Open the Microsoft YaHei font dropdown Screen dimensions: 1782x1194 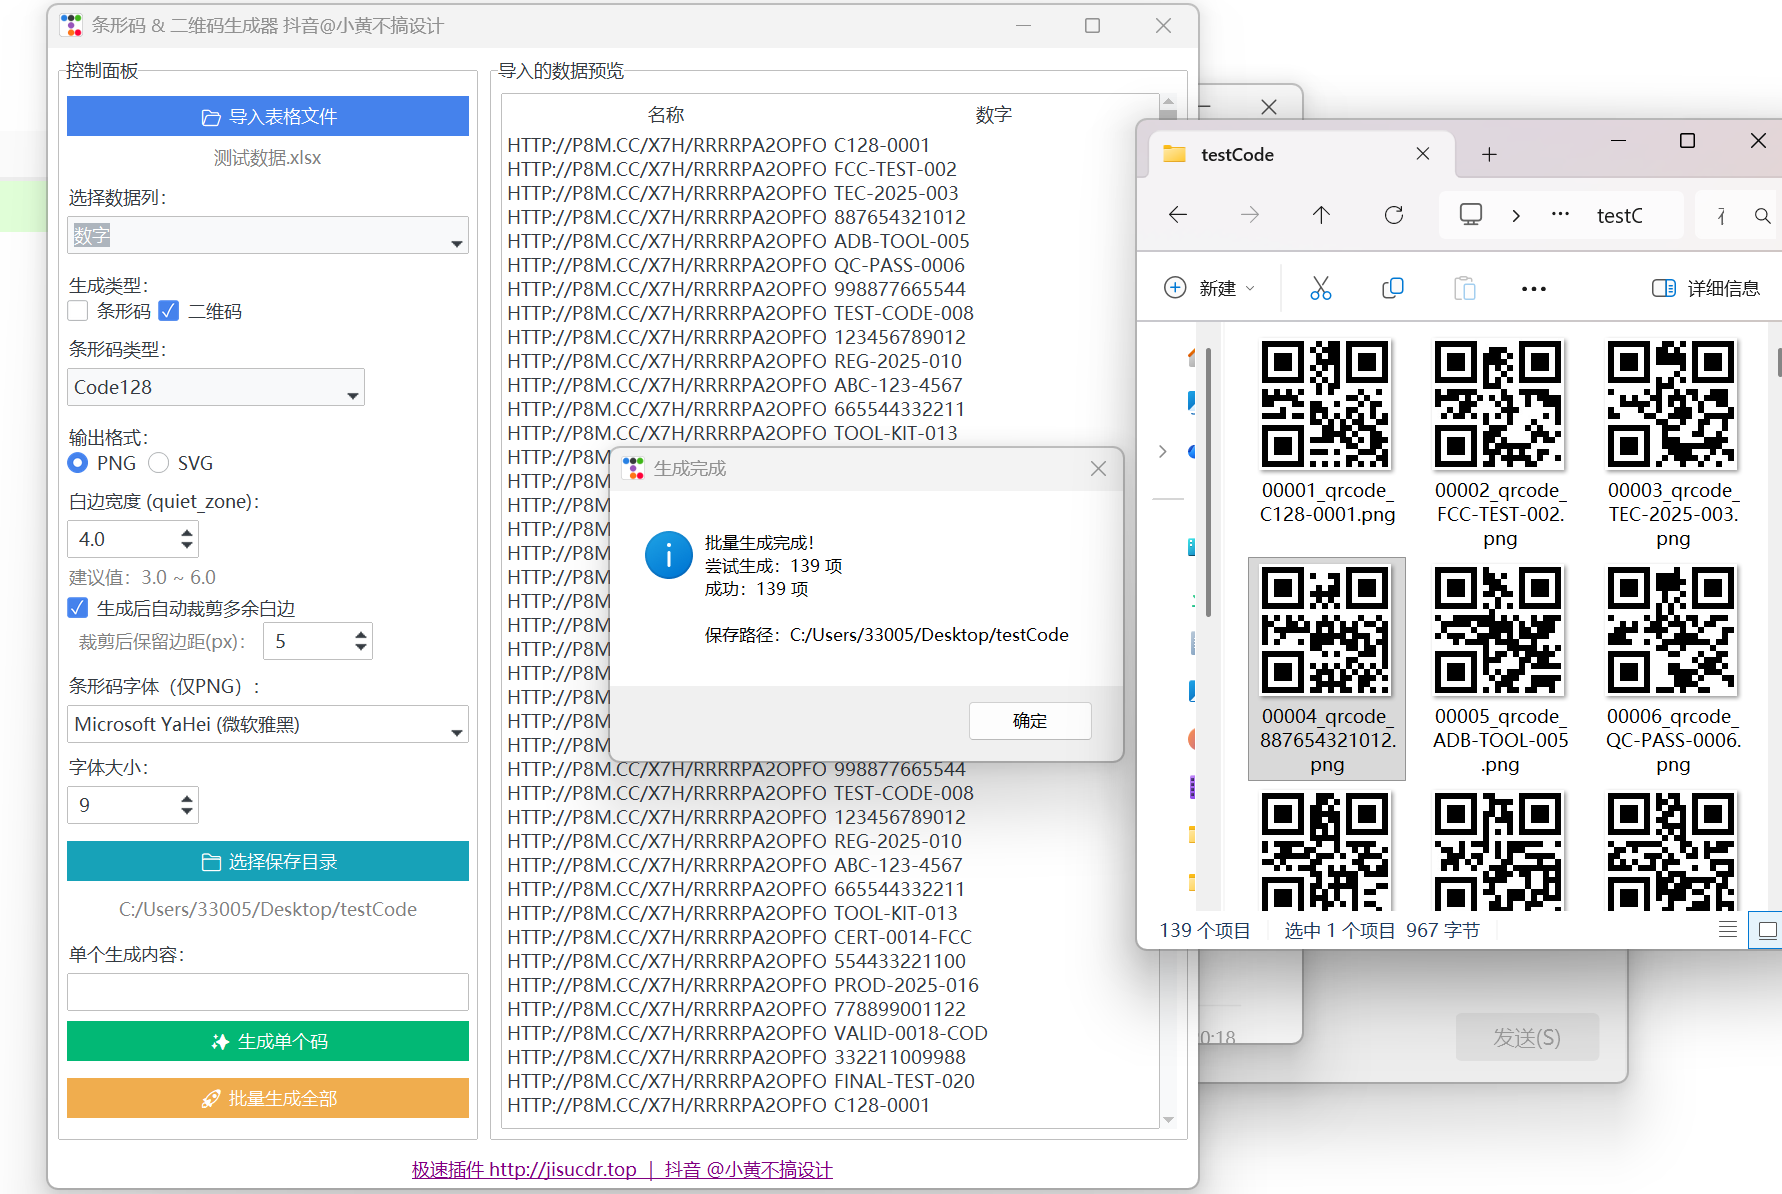[267, 725]
